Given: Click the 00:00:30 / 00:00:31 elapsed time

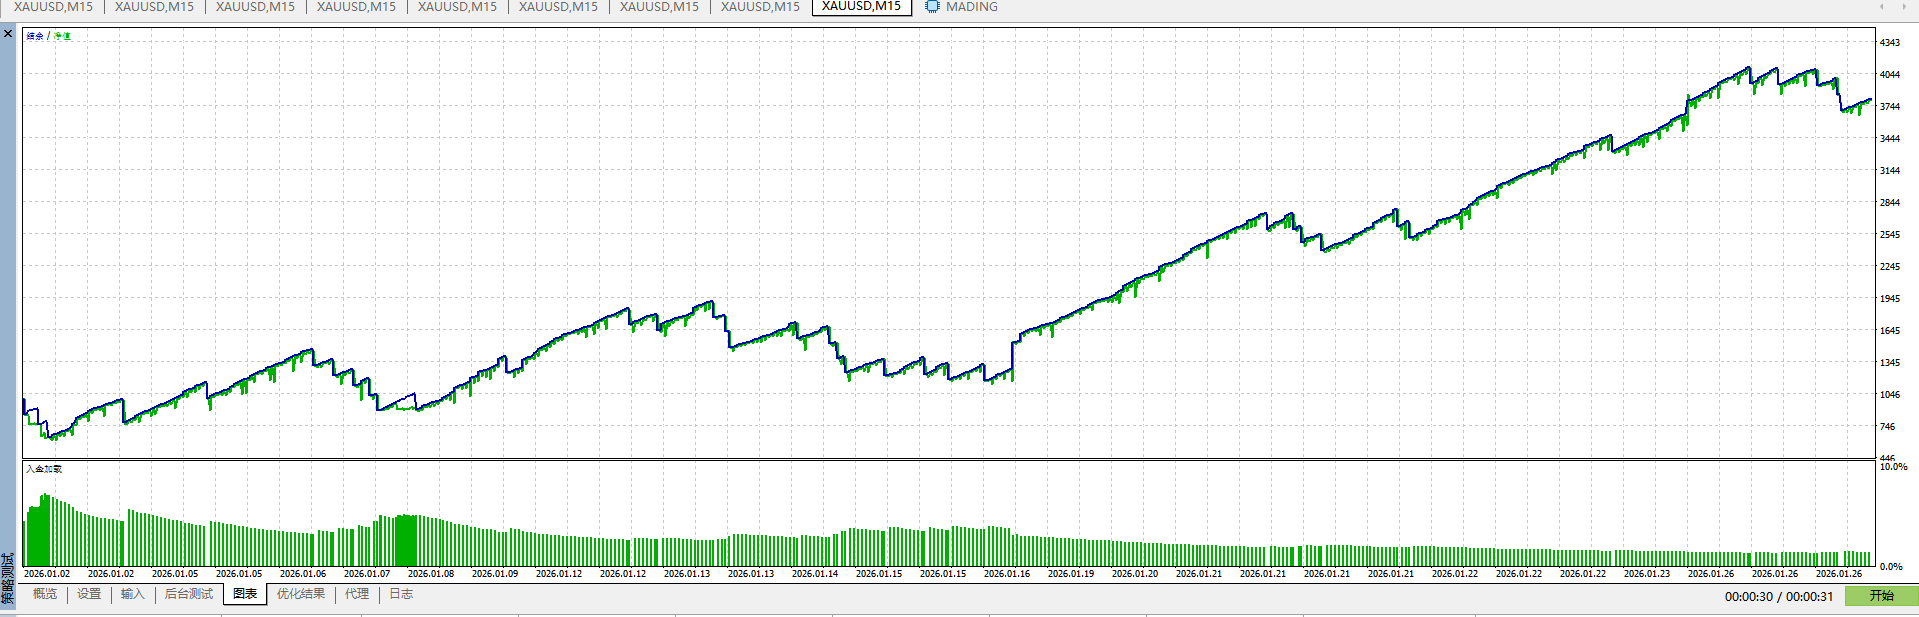Looking at the screenshot, I should click(1779, 597).
